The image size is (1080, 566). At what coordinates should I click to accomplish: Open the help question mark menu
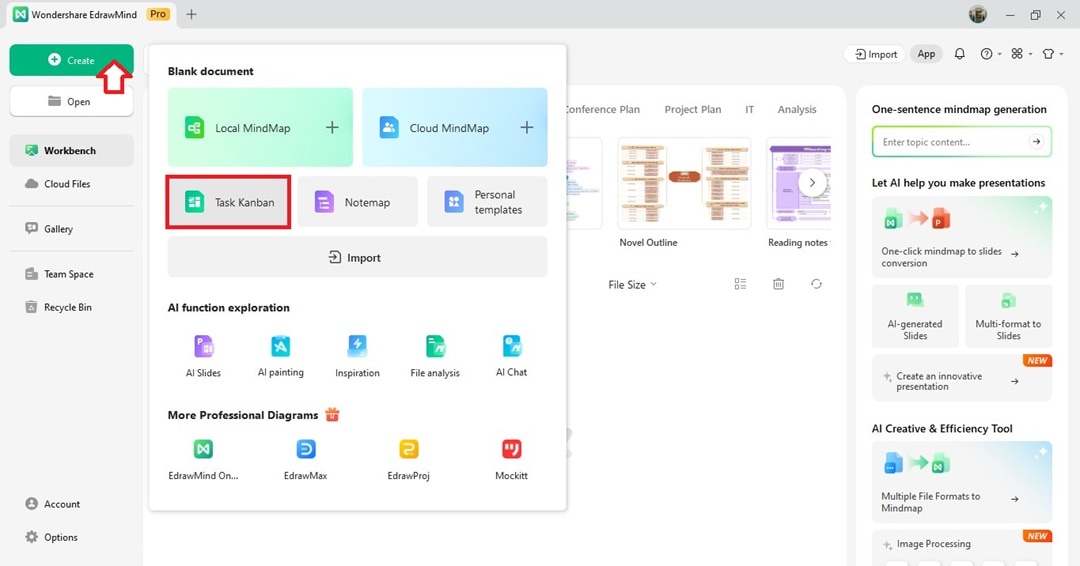(x=990, y=54)
